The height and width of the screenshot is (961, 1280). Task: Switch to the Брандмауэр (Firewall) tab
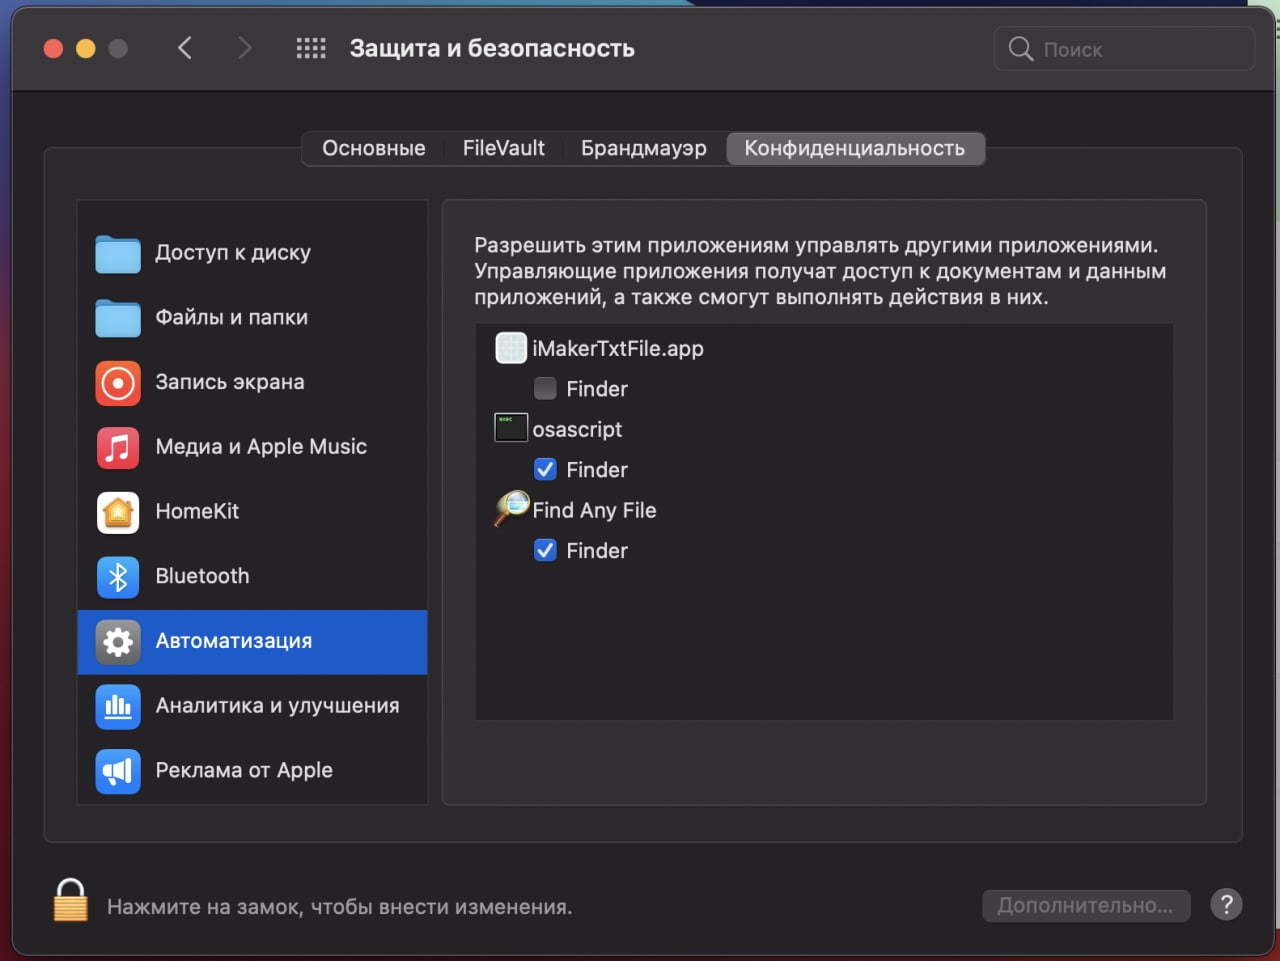[643, 148]
